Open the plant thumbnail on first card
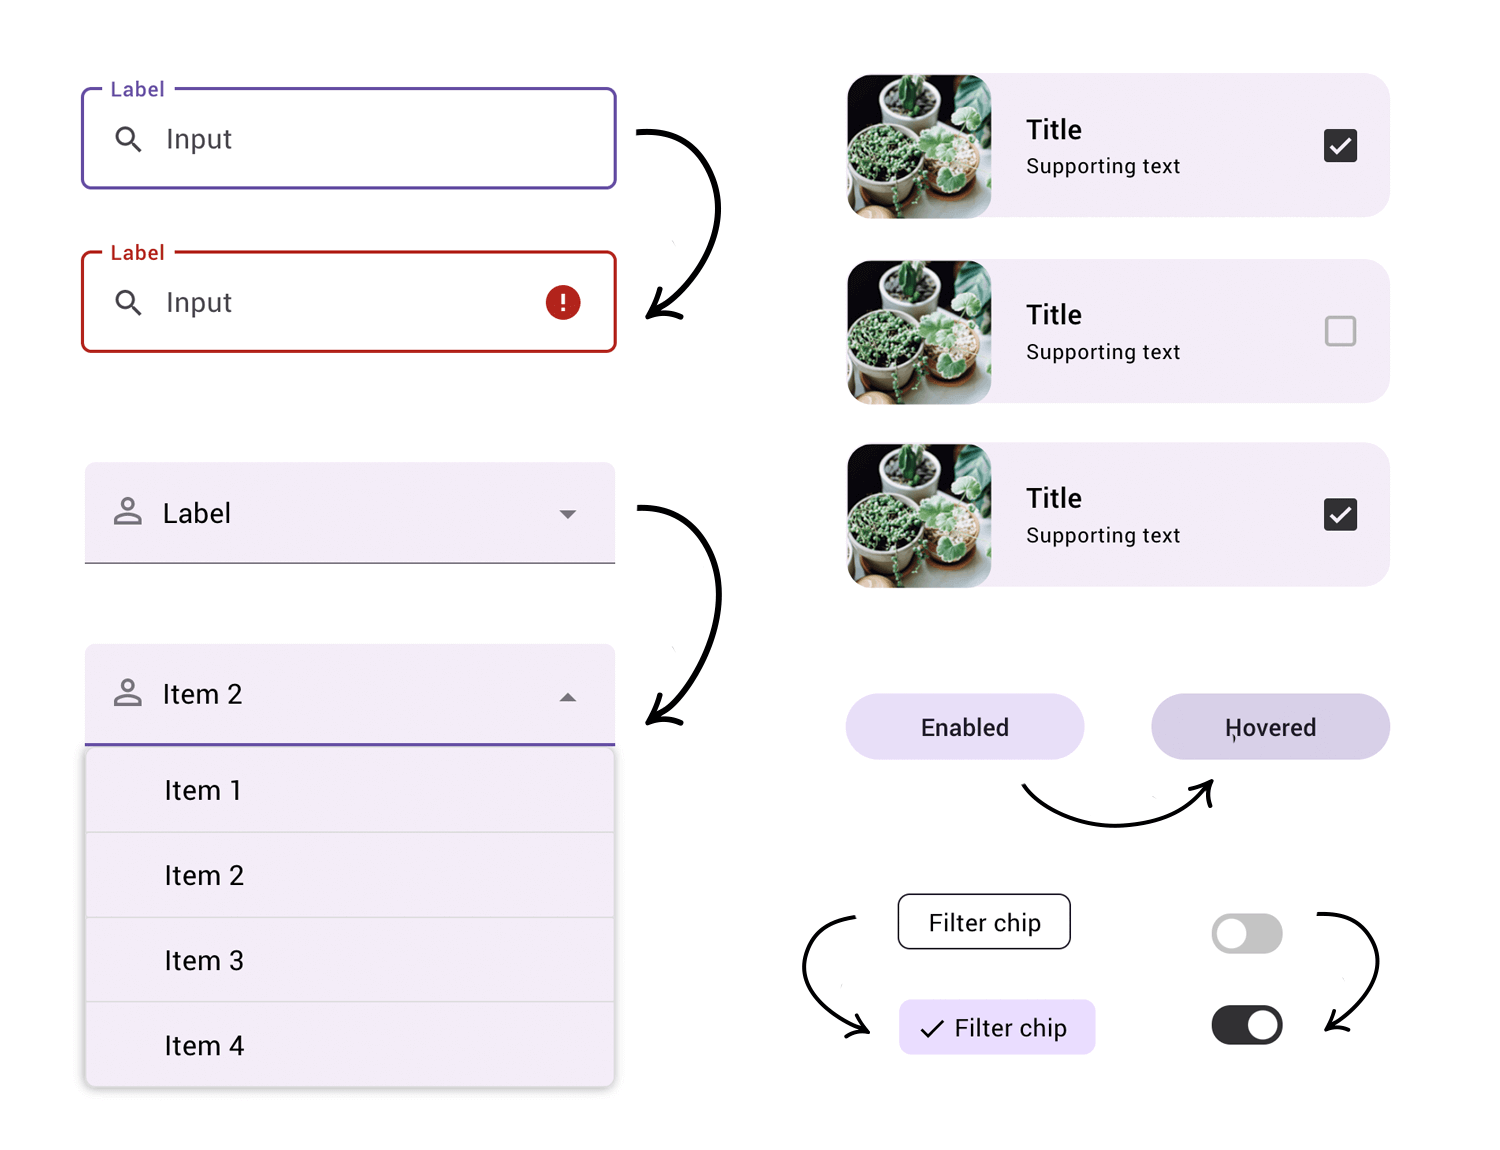 pyautogui.click(x=919, y=146)
